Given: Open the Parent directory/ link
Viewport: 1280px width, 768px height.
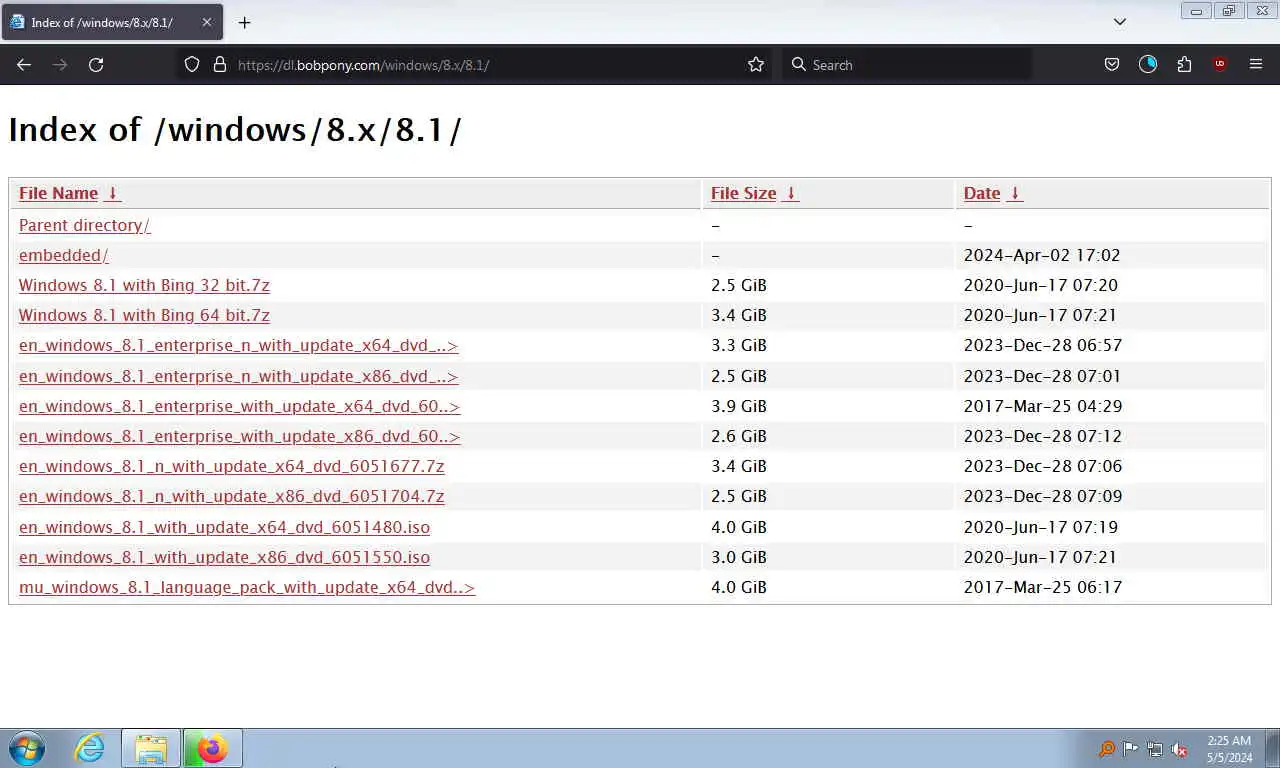Looking at the screenshot, I should point(84,225).
